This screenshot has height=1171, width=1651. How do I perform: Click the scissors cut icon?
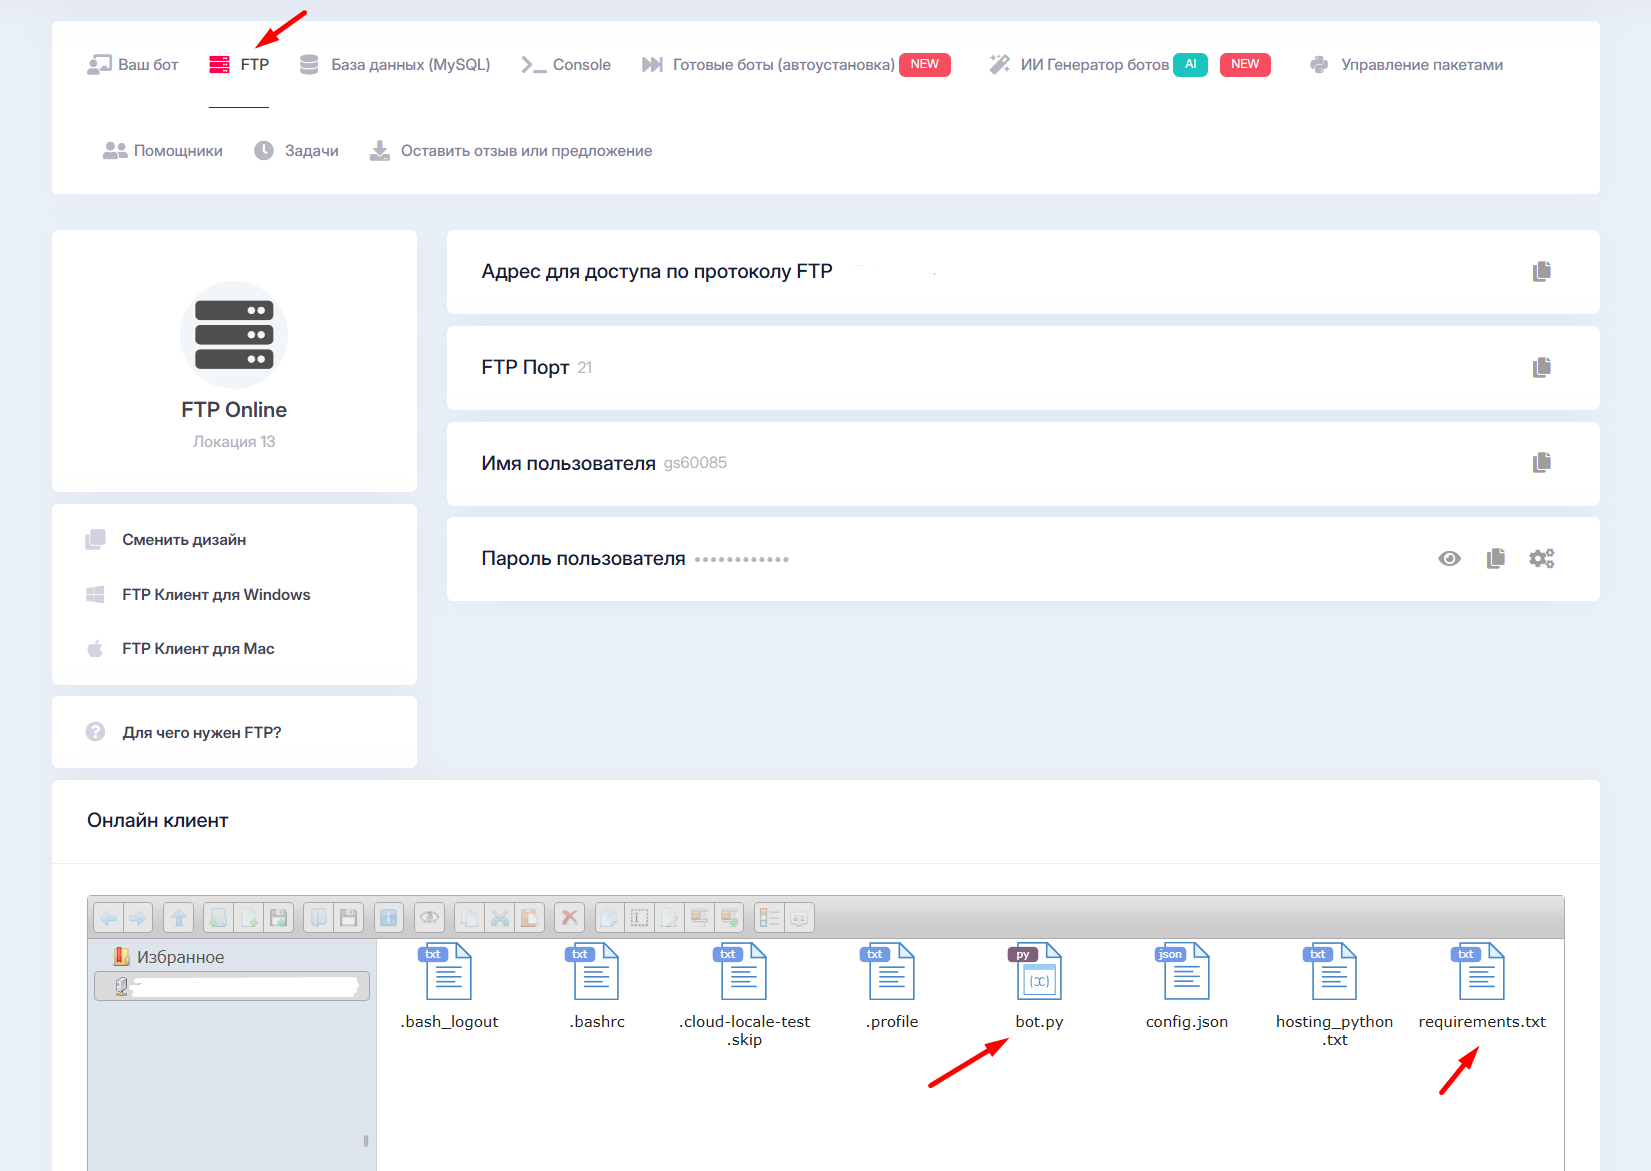click(500, 917)
